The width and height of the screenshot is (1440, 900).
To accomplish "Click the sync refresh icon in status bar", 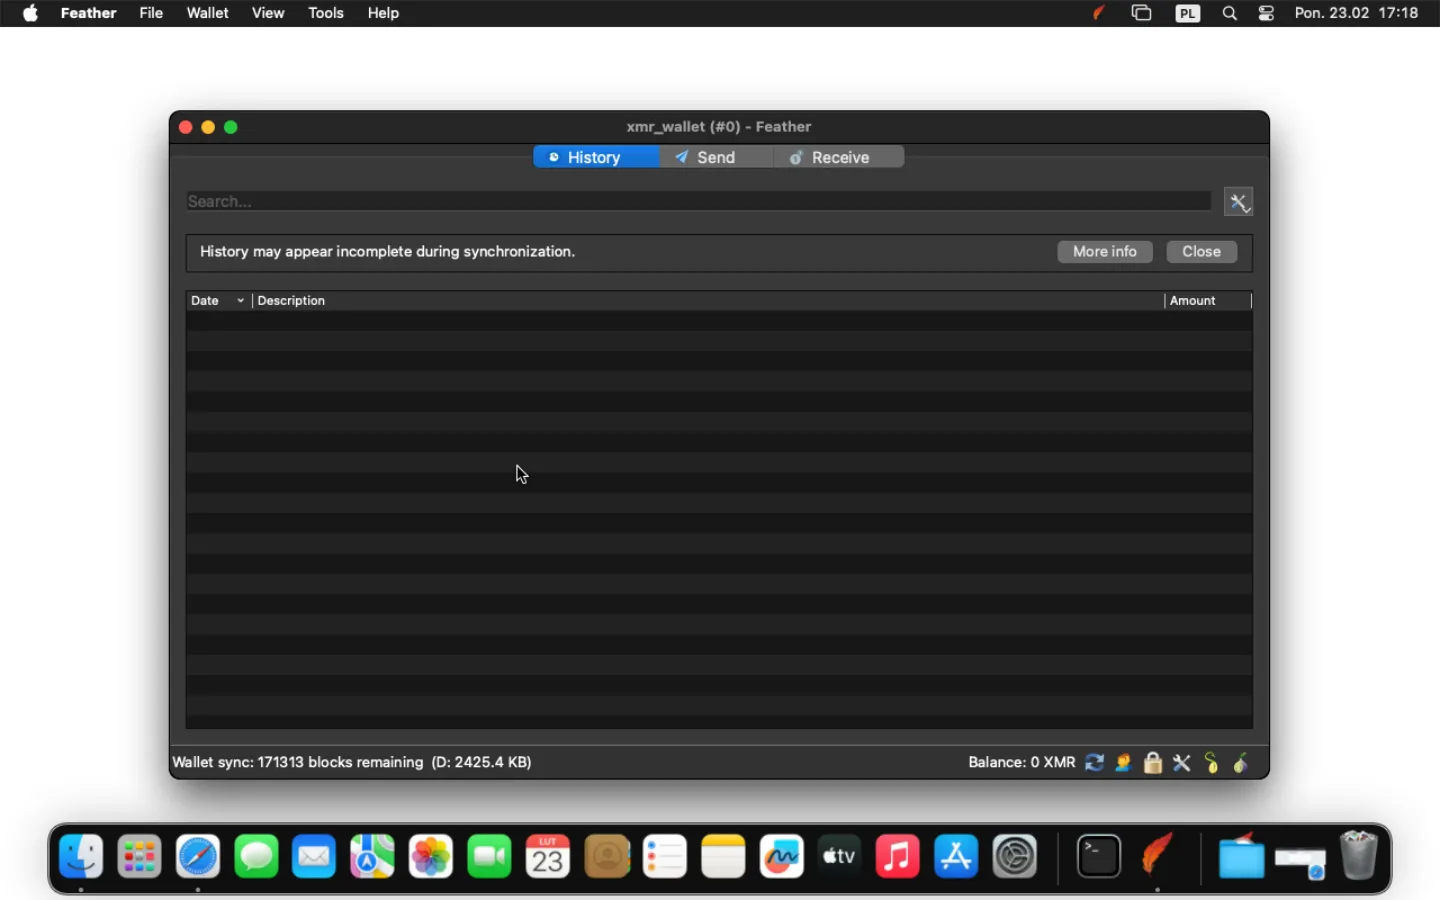I will (1095, 763).
